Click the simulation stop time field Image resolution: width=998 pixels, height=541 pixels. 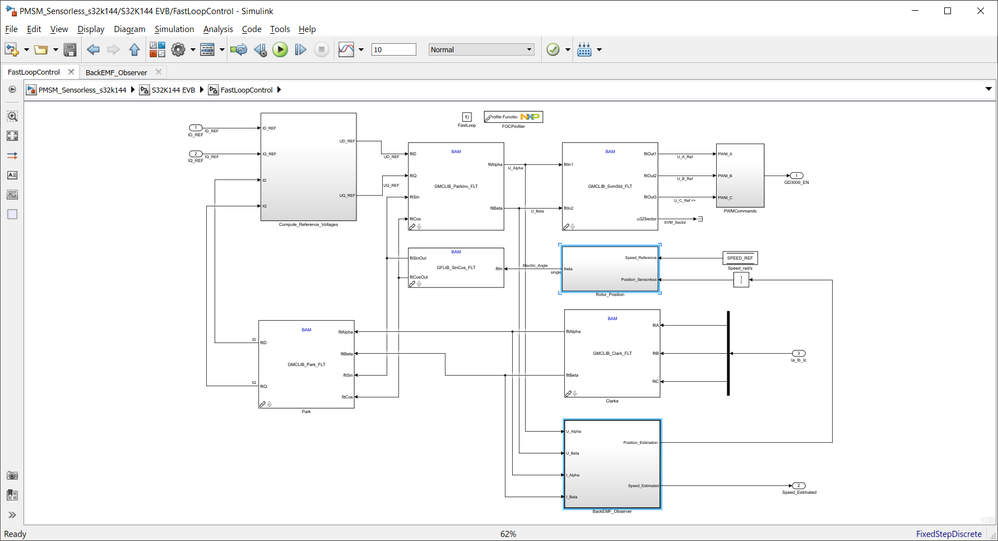(x=393, y=50)
